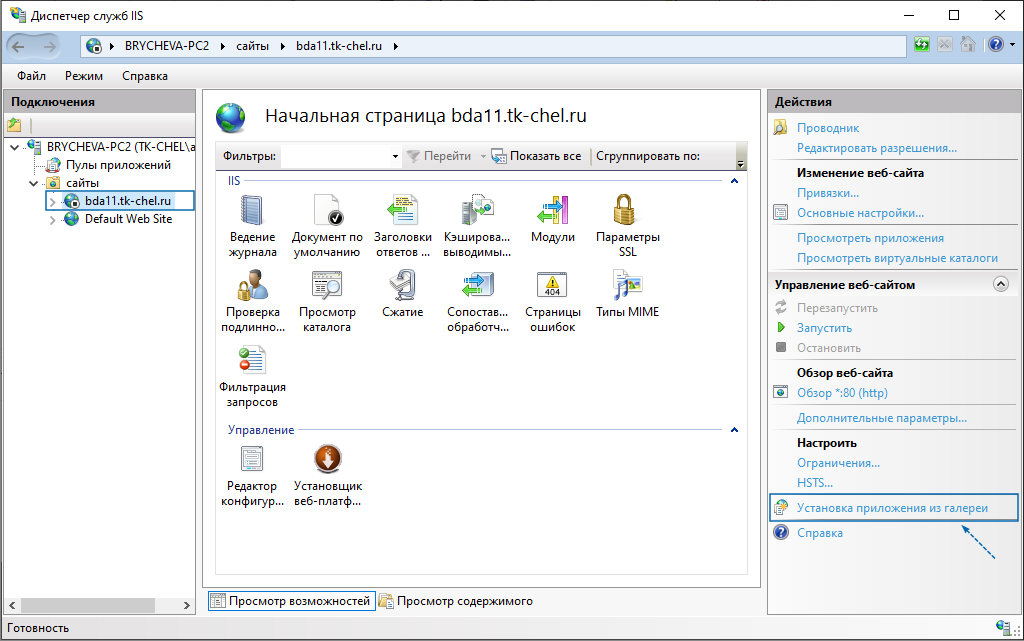Click the status bar network icon

pyautogui.click(x=1004, y=627)
